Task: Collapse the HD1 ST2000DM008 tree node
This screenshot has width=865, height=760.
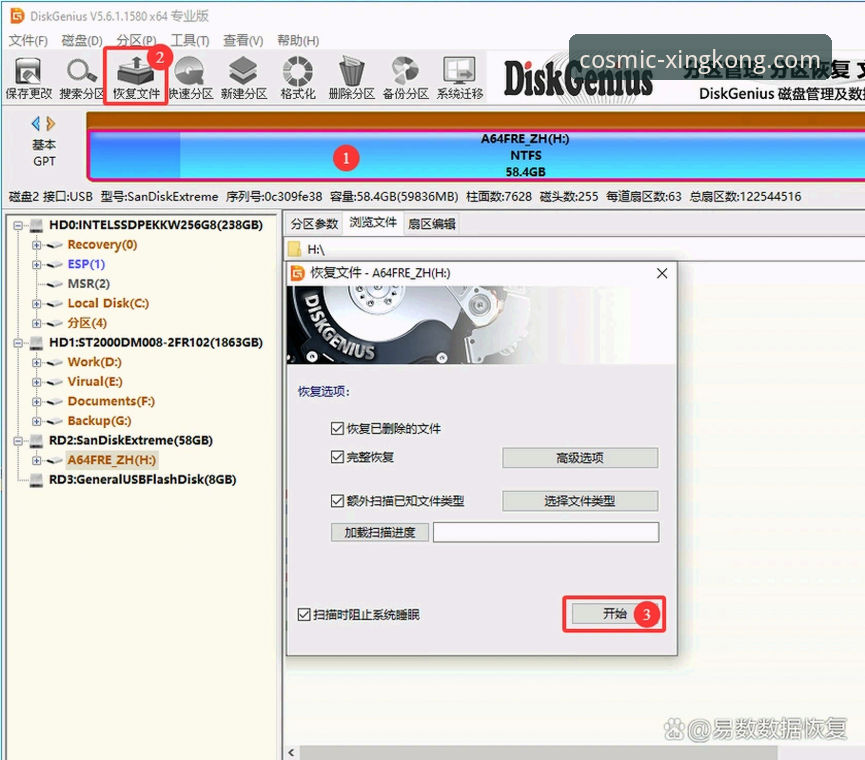Action: pyautogui.click(x=18, y=342)
